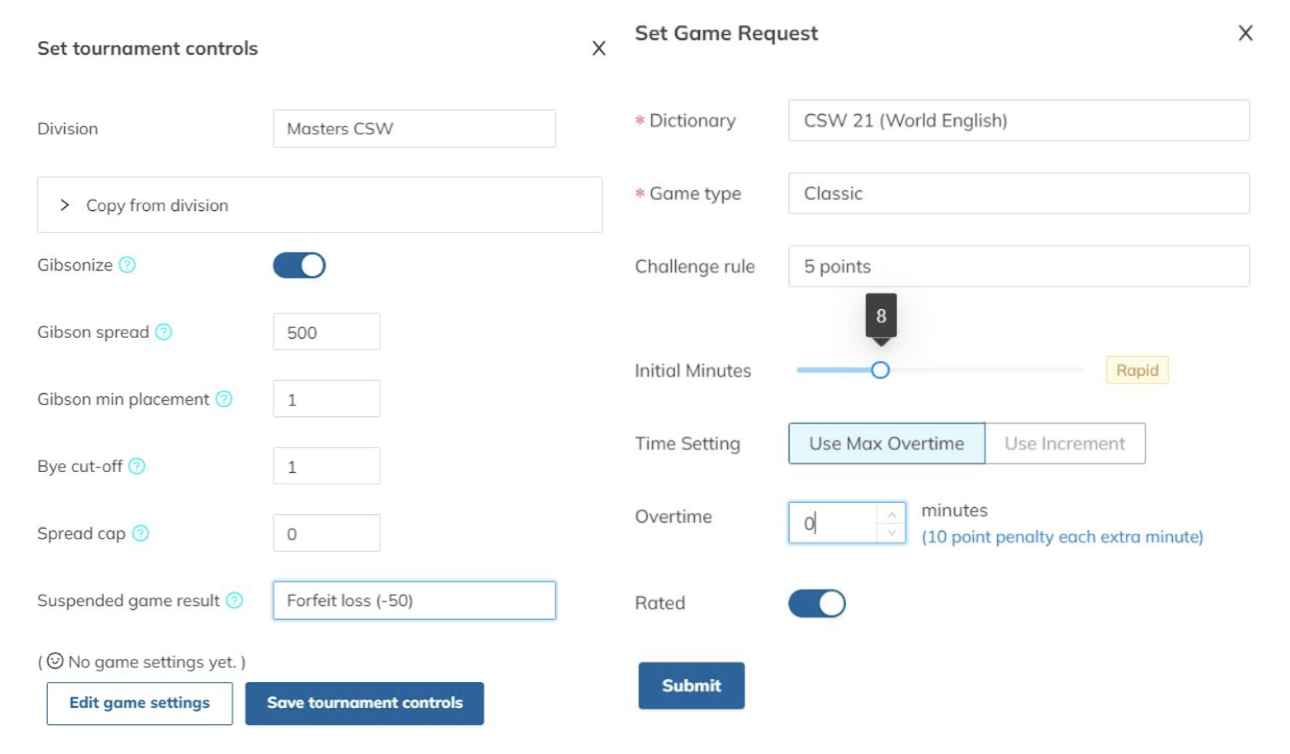Screen dimensions: 1290x754
Task: Click help icon next to Bye cut-off
Action: (137, 466)
